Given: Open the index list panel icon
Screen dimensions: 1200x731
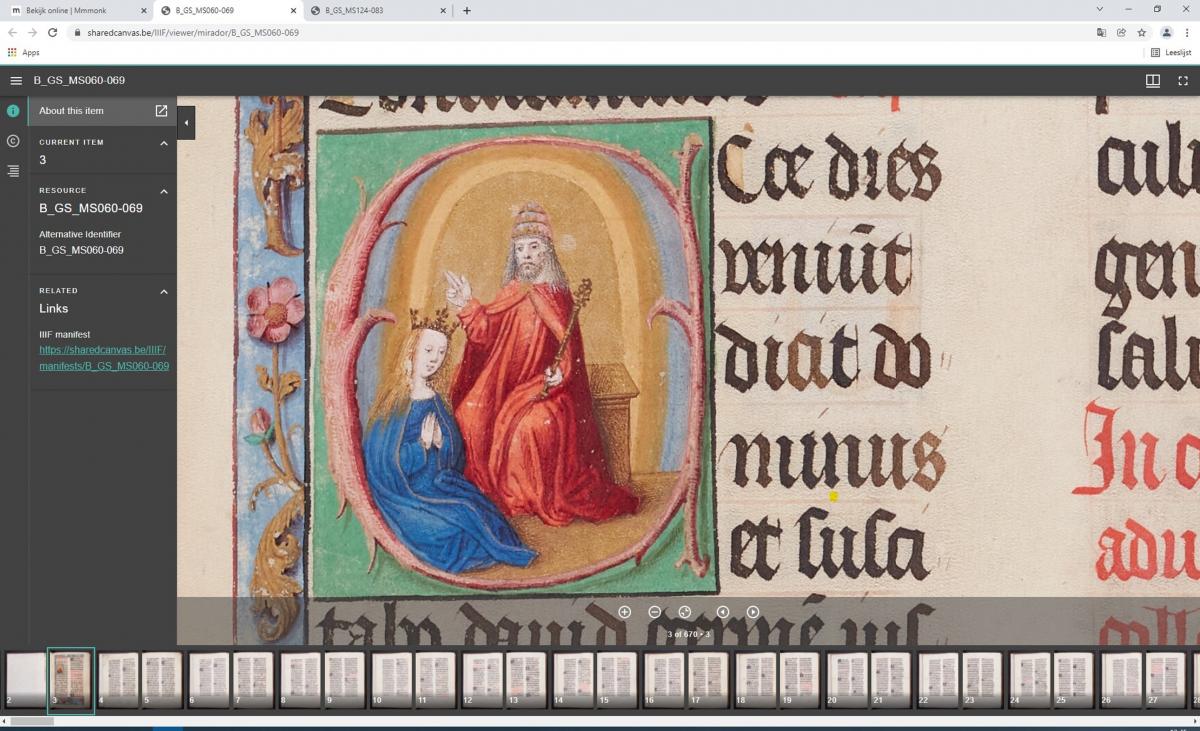Looking at the screenshot, I should [13, 171].
